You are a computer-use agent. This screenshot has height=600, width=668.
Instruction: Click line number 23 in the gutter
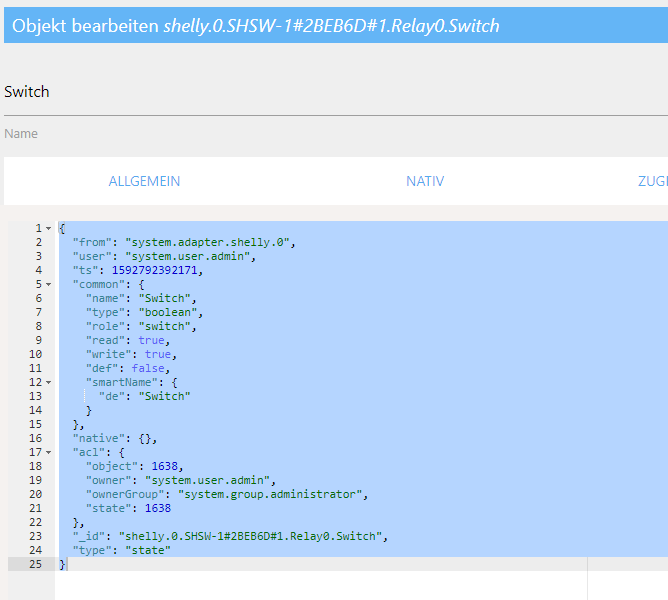click(x=35, y=536)
